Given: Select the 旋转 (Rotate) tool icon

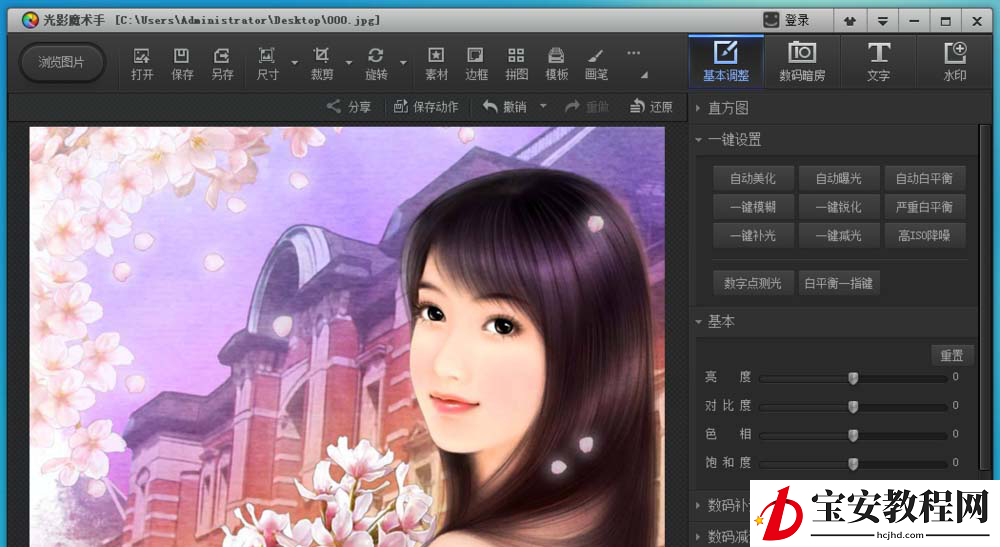Looking at the screenshot, I should (x=376, y=56).
